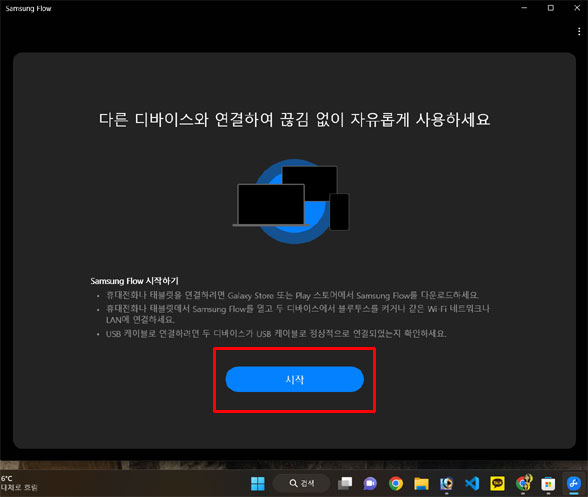
Task: Open Task View from the taskbar
Action: [x=345, y=483]
